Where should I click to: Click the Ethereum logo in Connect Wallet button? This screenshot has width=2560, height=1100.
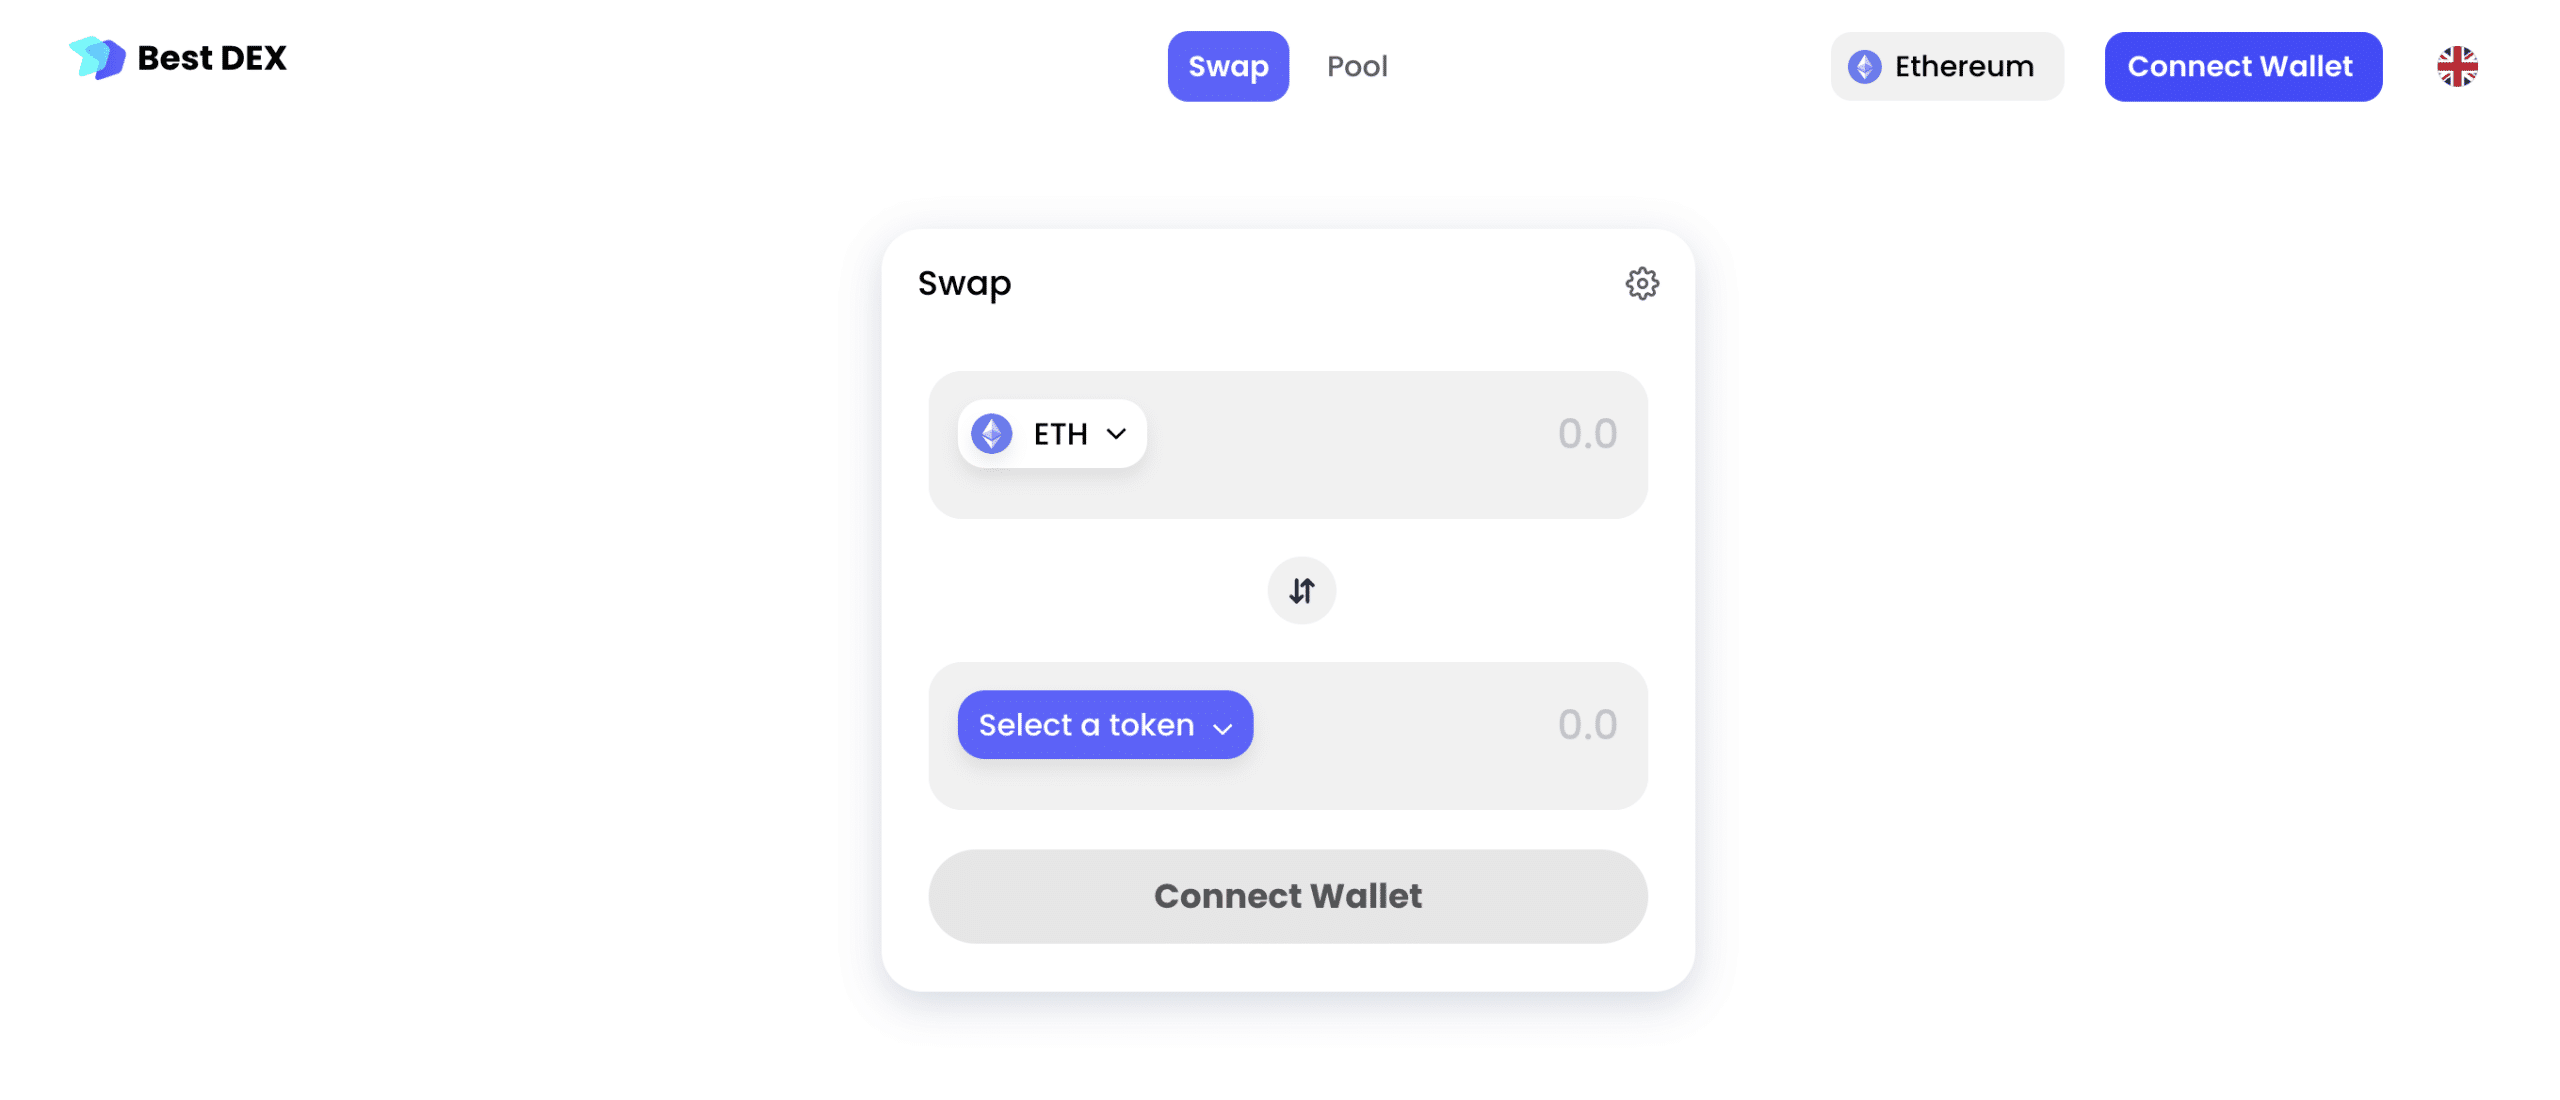1863,65
